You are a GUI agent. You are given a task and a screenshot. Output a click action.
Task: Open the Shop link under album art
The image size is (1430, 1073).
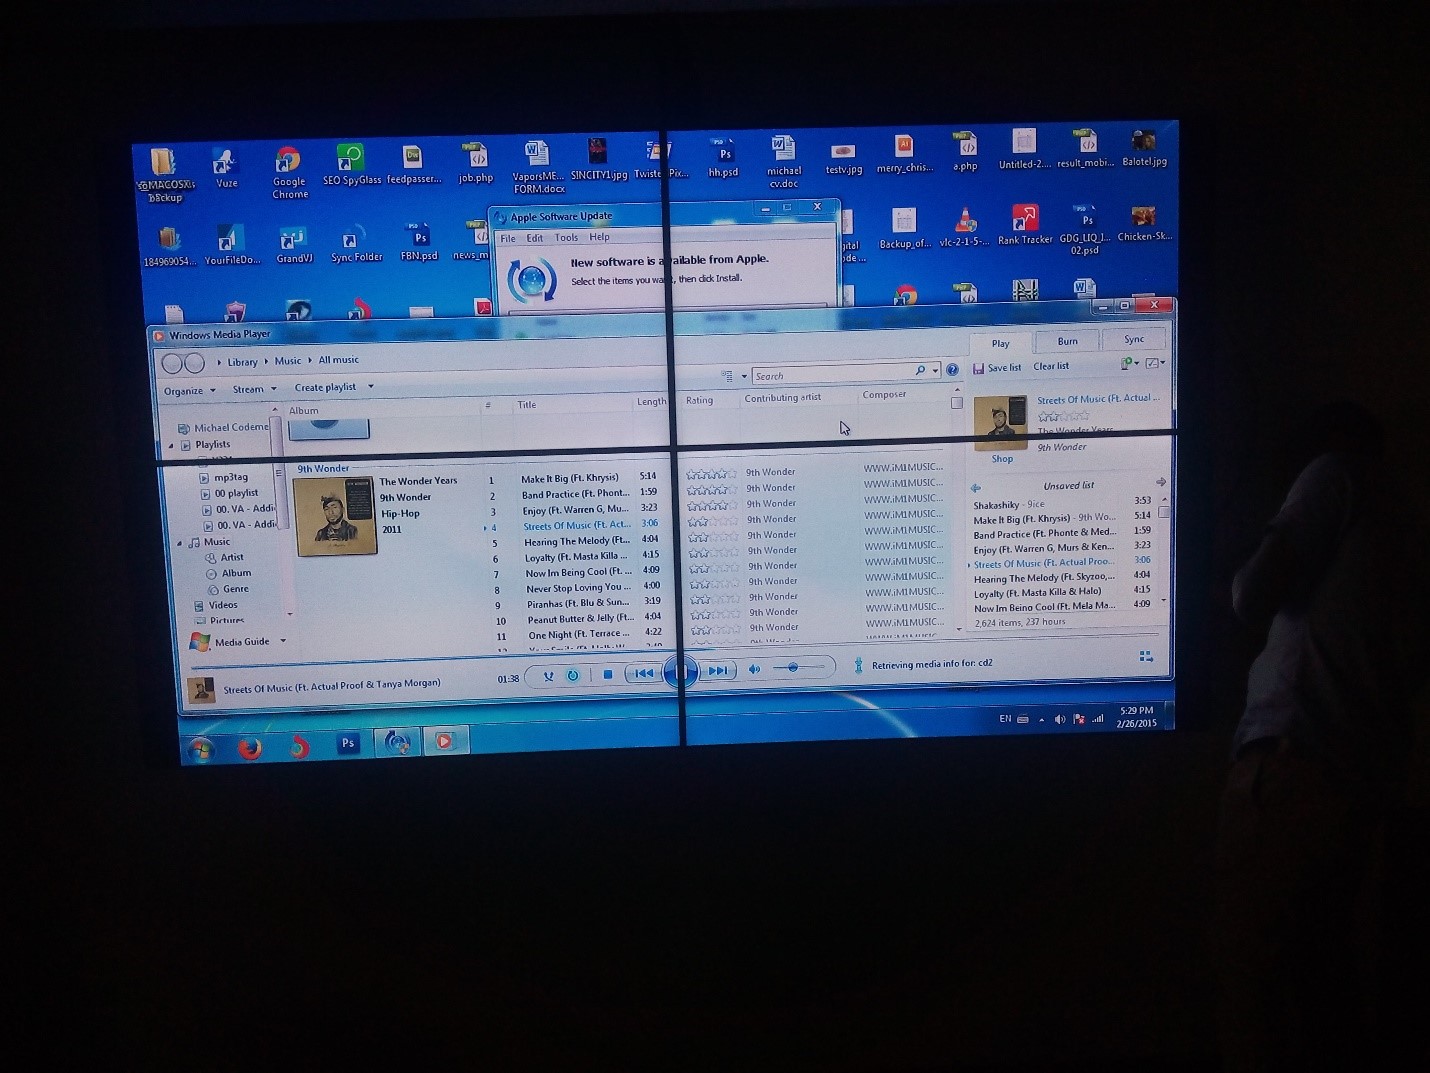(x=1002, y=459)
